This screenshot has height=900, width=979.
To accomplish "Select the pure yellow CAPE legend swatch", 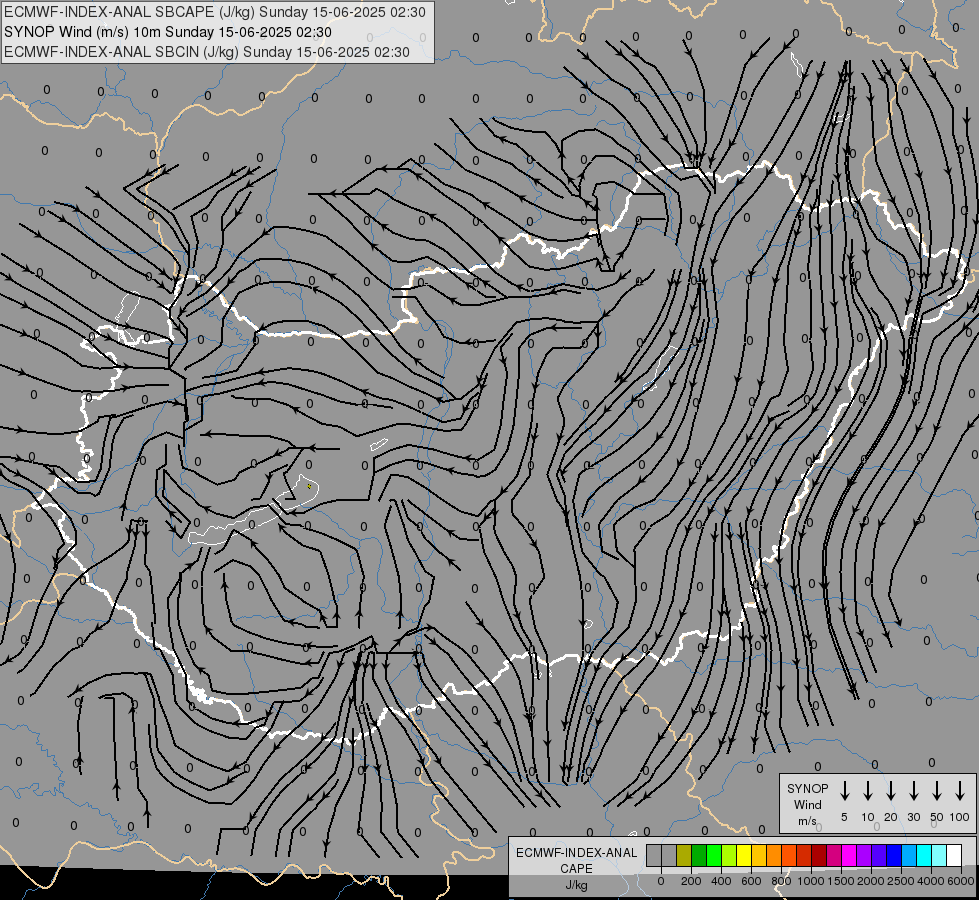I will coord(744,855).
